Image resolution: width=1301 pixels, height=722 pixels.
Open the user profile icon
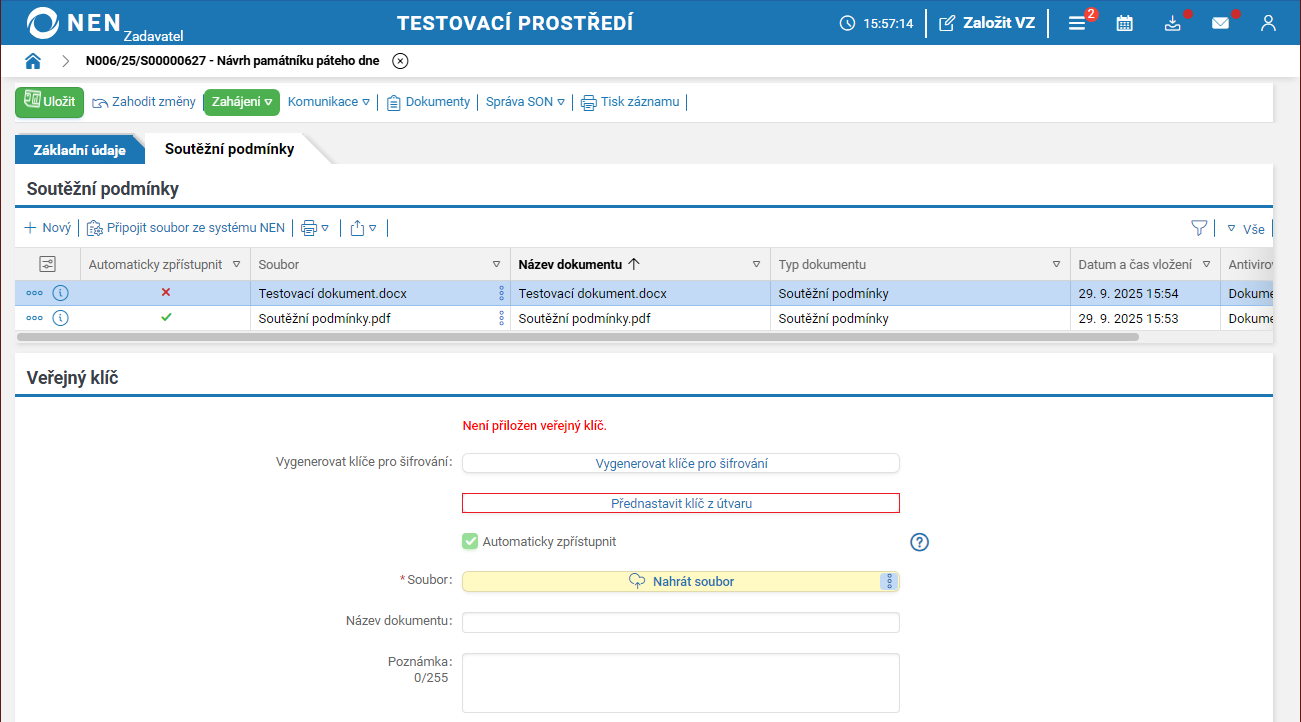(1268, 23)
